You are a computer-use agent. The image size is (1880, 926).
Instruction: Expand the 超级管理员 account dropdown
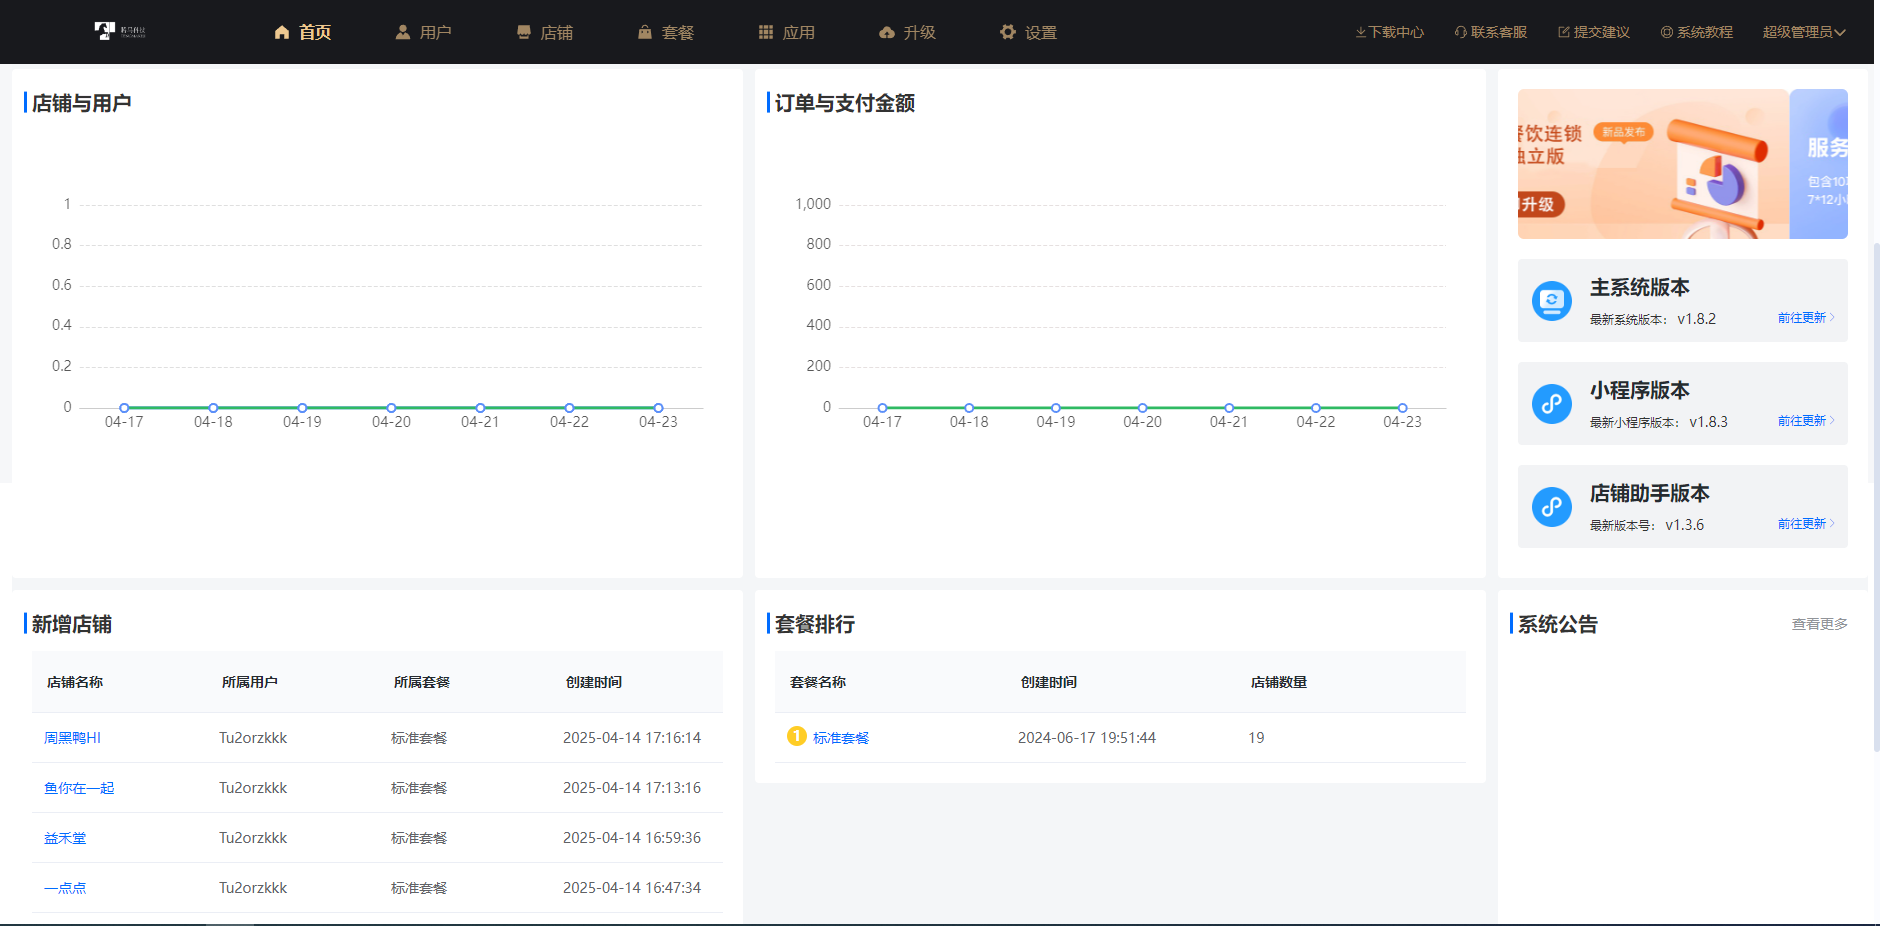[1803, 32]
